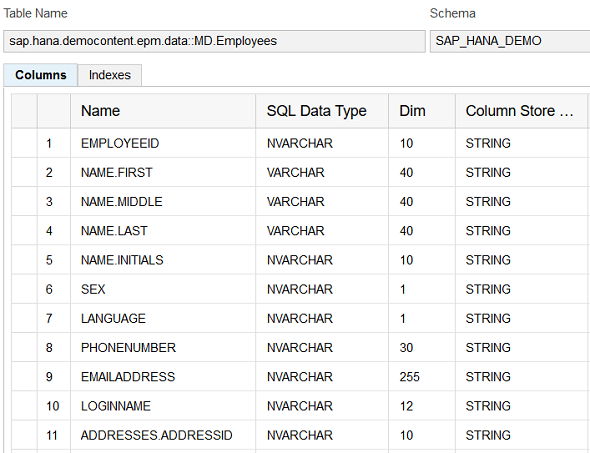Select the NAME.FIRST cell
Viewport: 590px width, 453px height.
coord(163,172)
